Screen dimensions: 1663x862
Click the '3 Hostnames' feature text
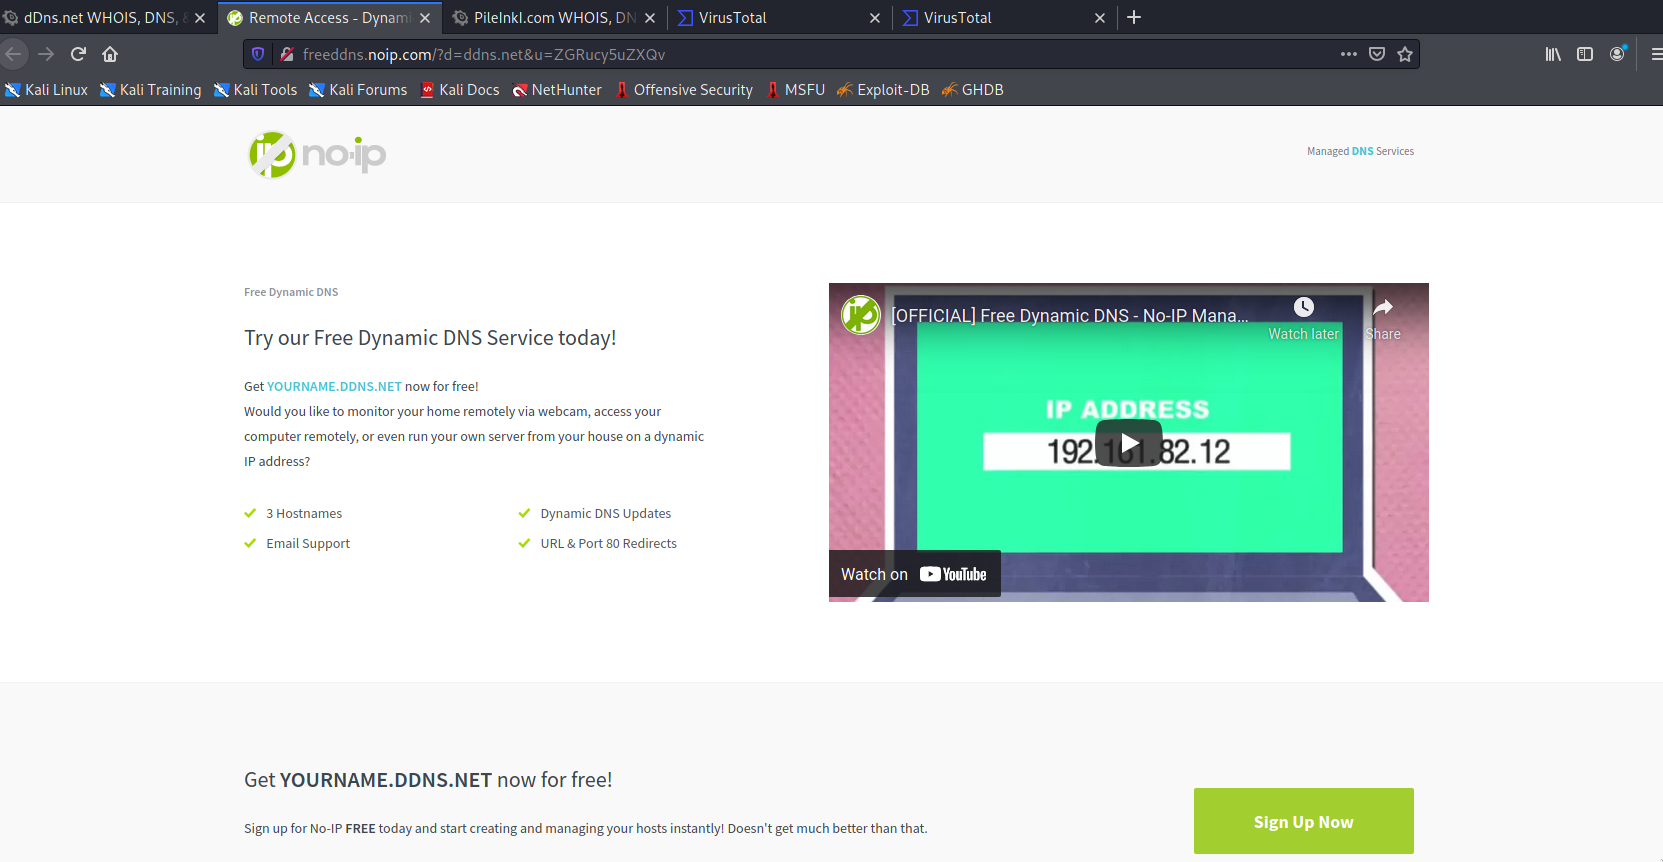[x=304, y=513]
